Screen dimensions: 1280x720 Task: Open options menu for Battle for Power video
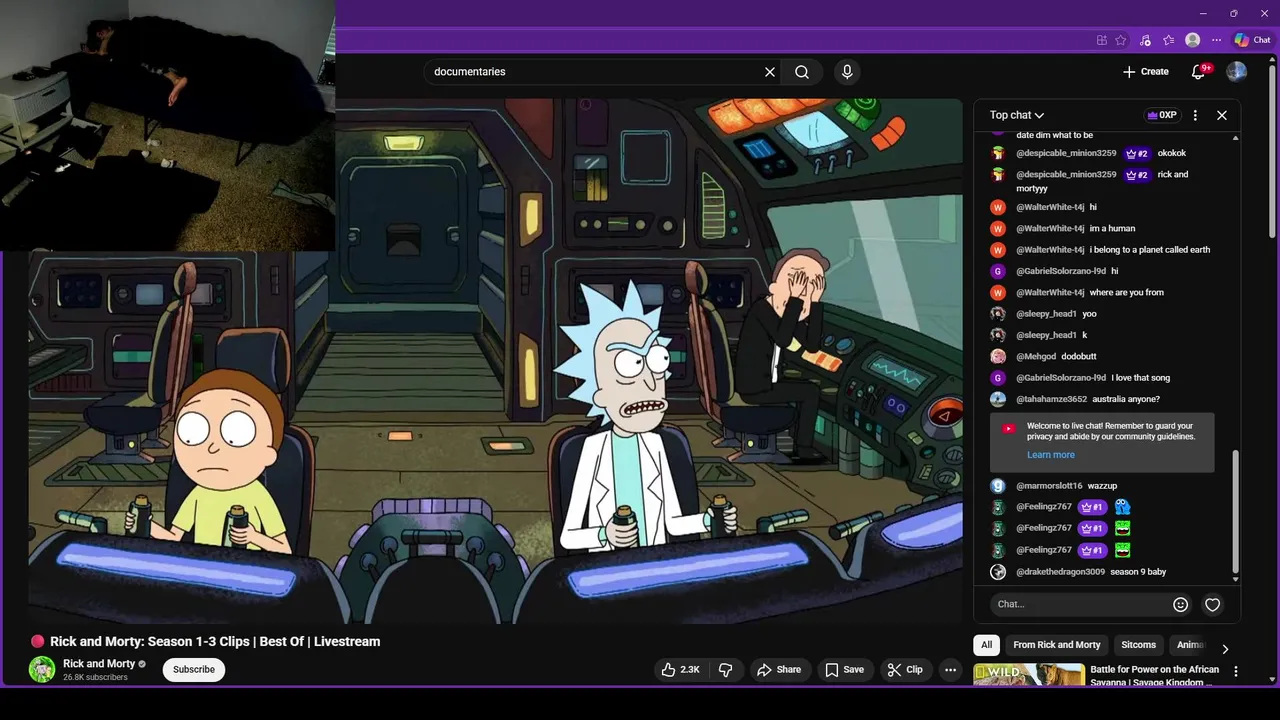click(x=1236, y=672)
